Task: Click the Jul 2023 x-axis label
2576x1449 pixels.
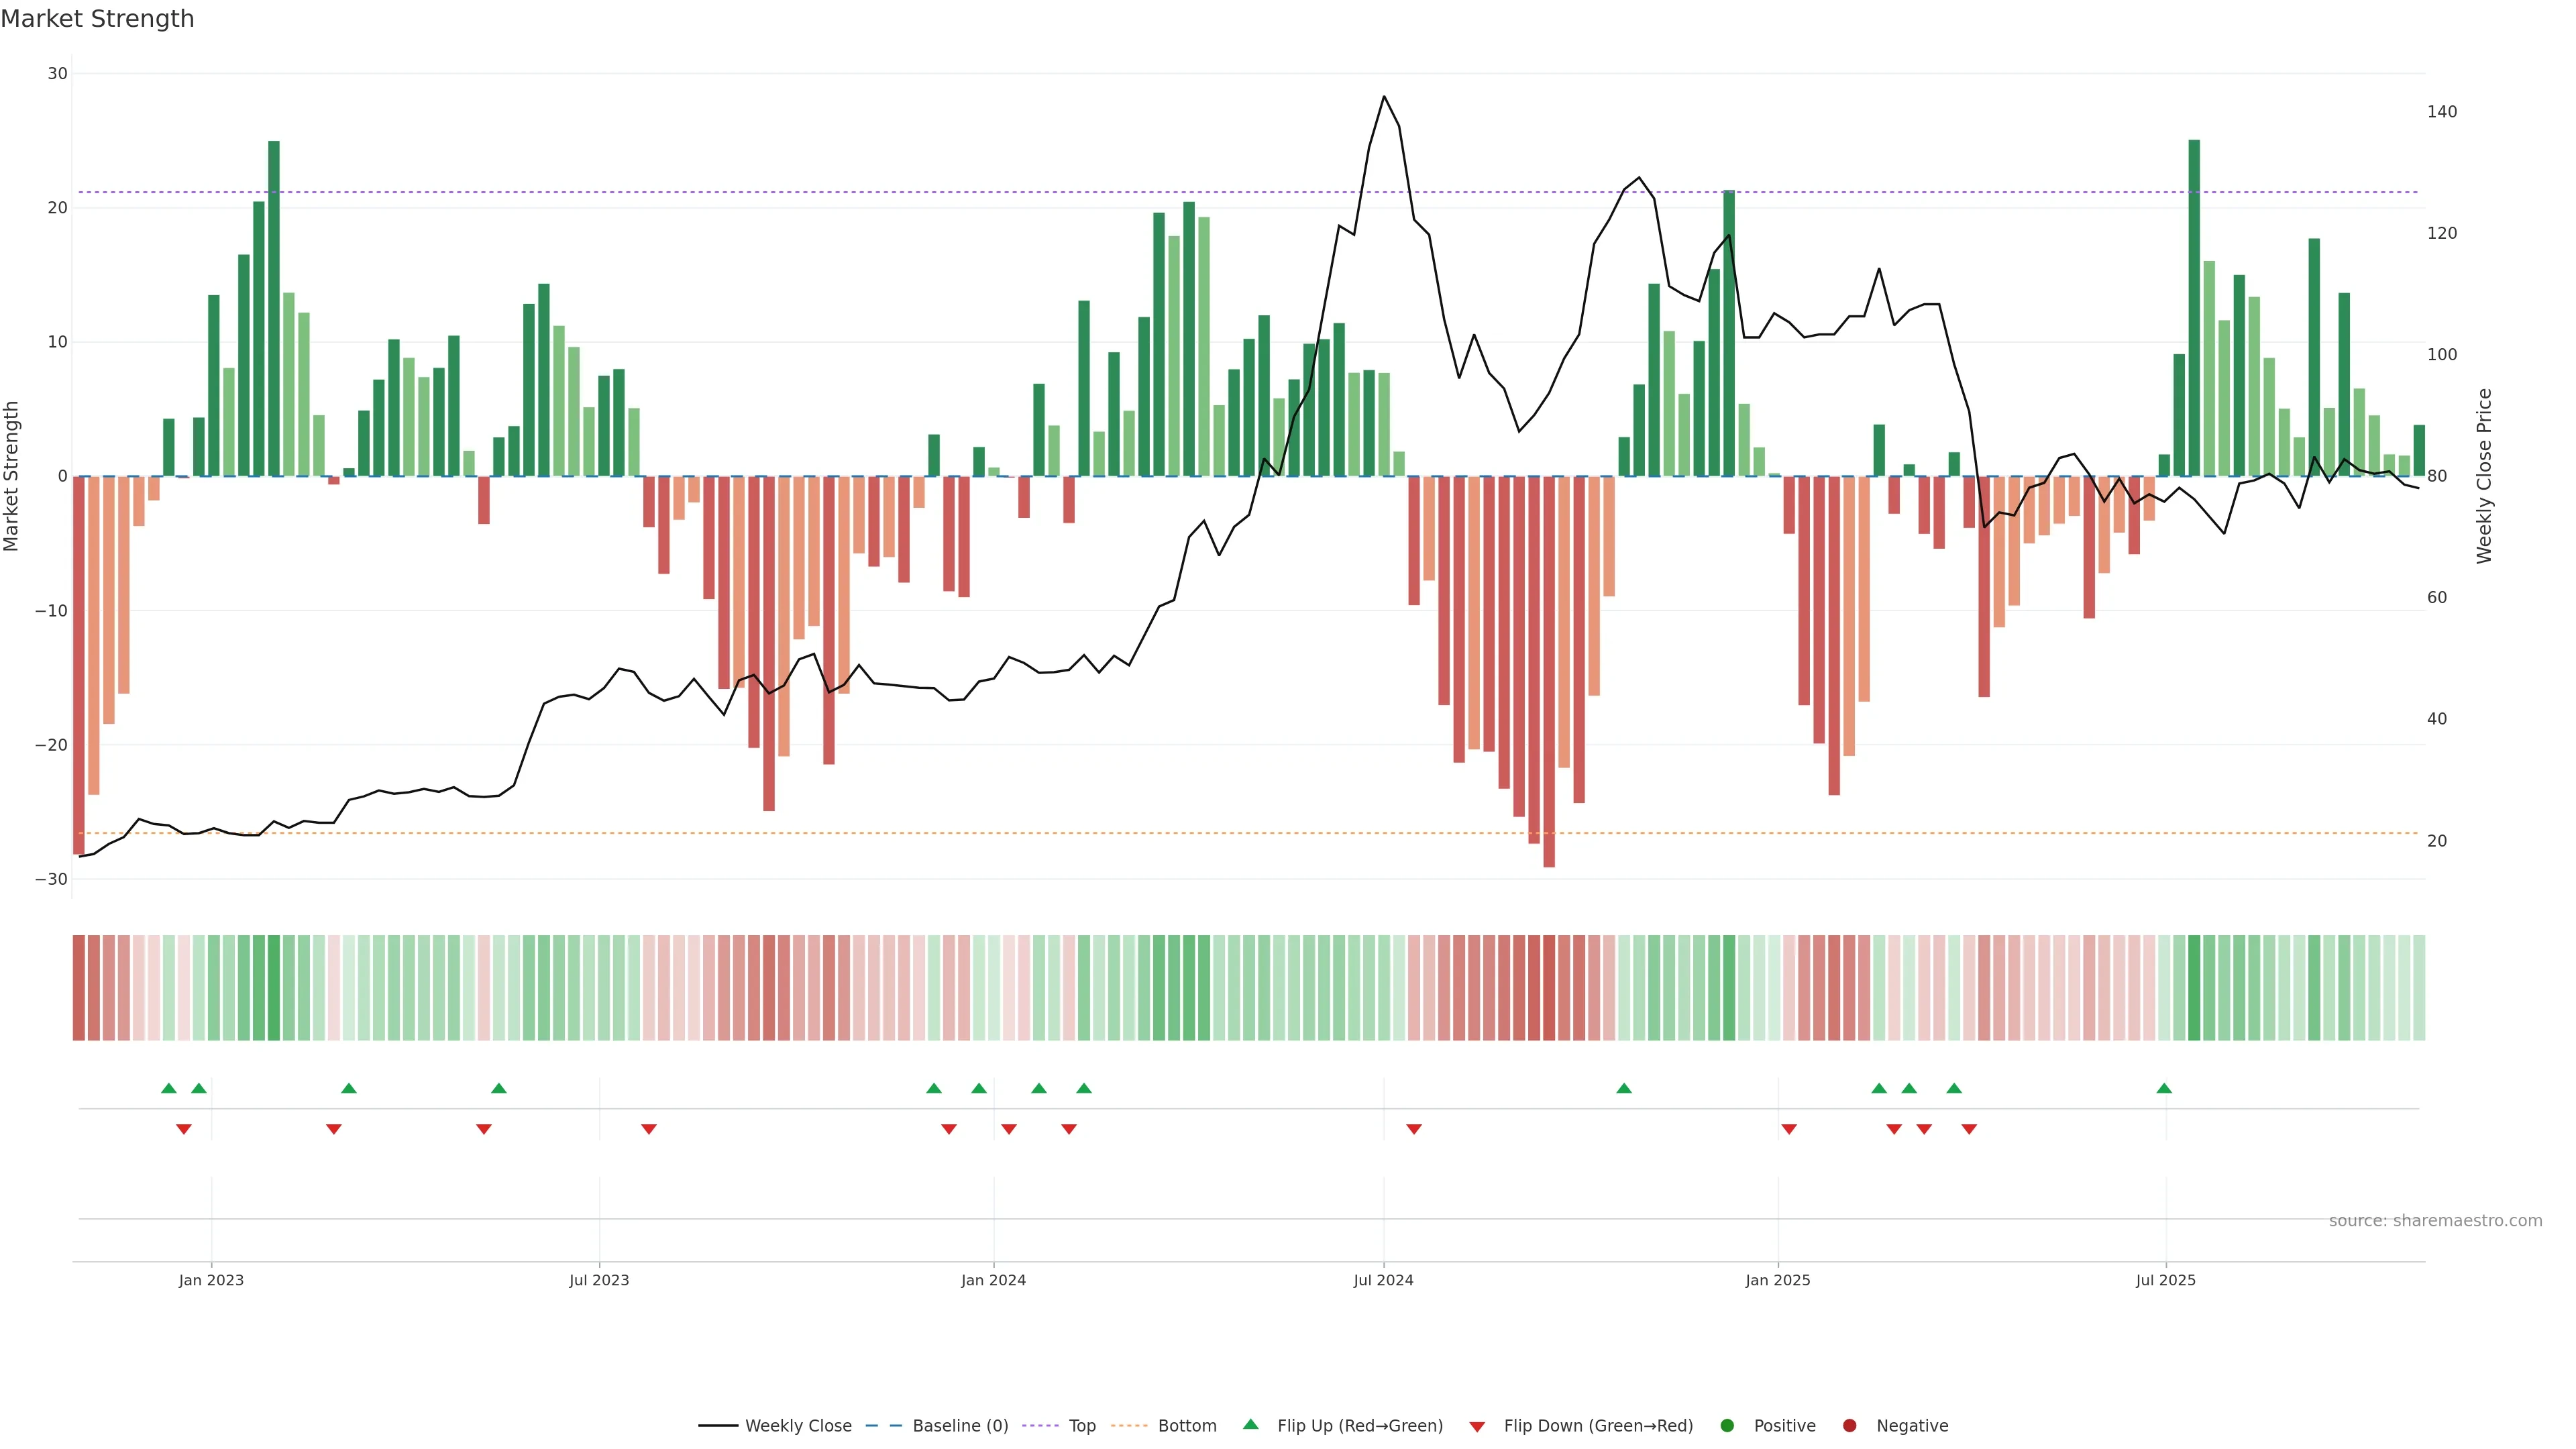Action: (599, 1280)
